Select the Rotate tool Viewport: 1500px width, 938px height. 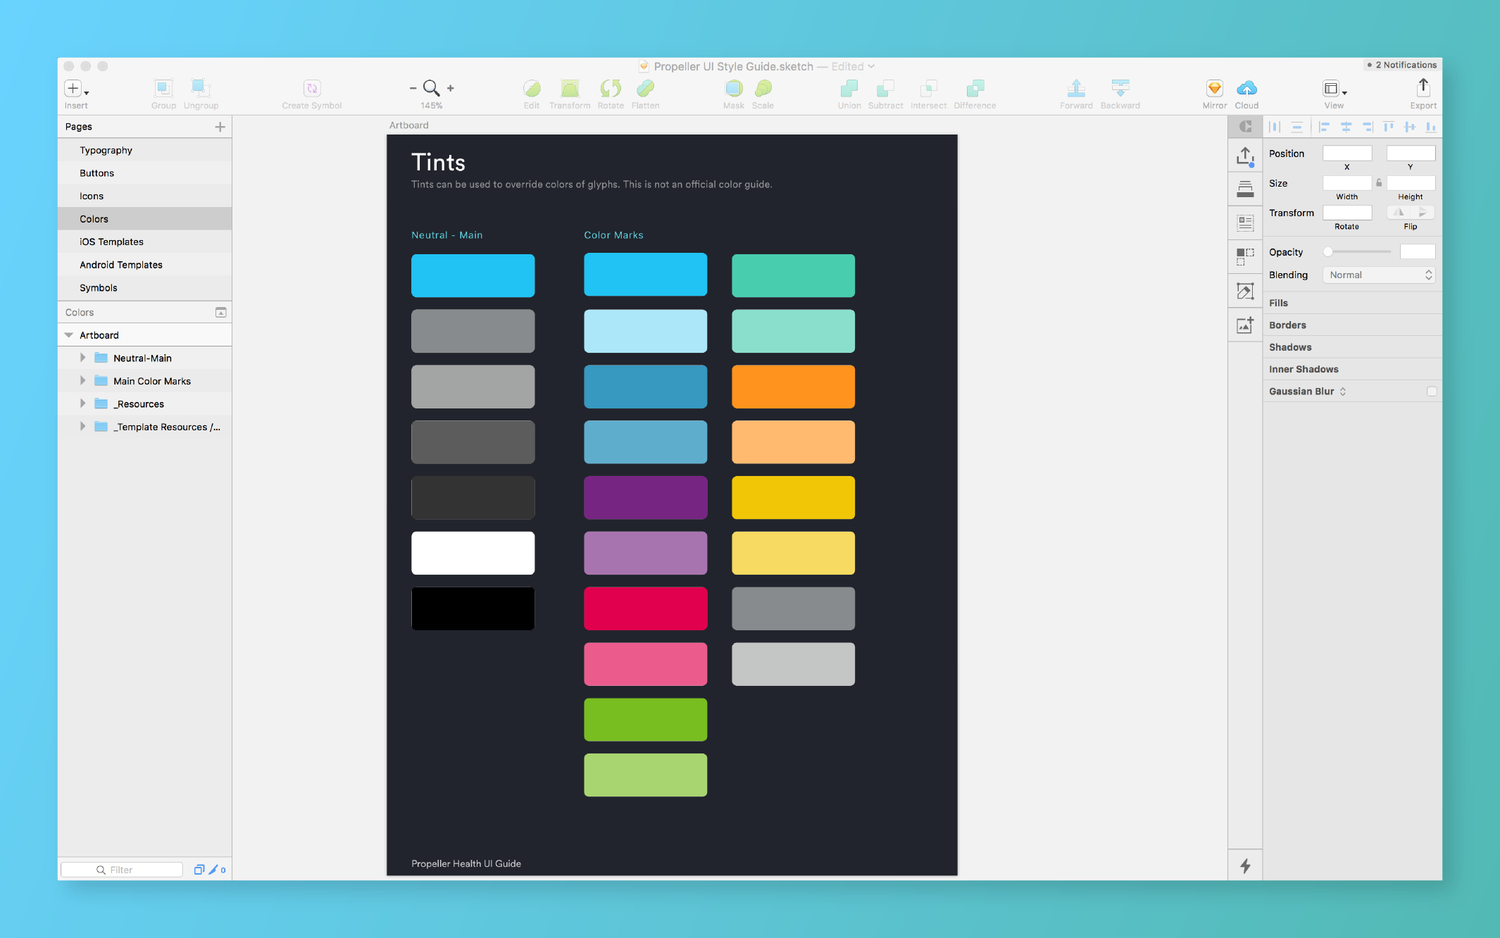coord(610,88)
